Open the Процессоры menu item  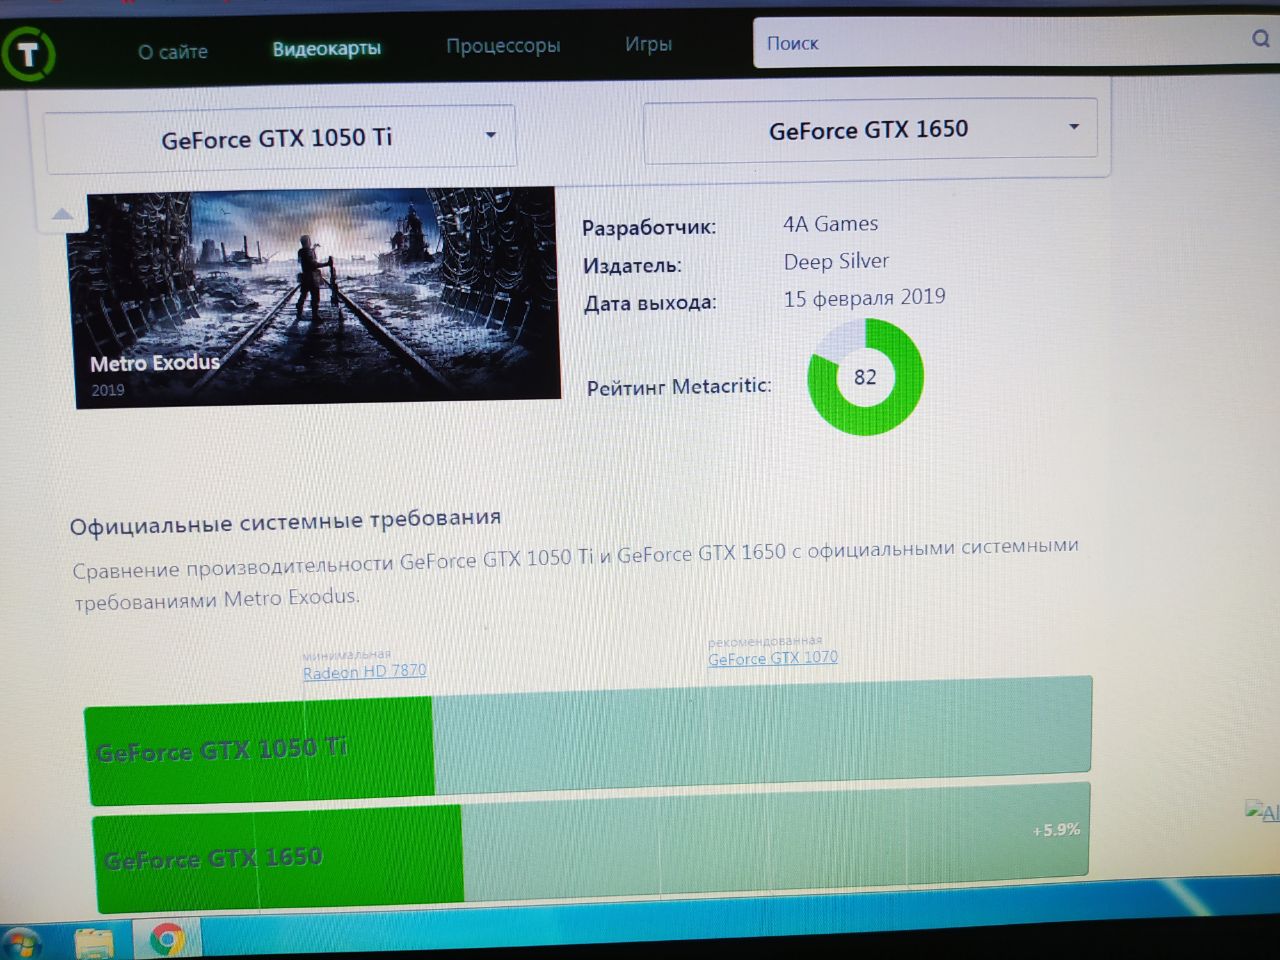pyautogui.click(x=503, y=46)
